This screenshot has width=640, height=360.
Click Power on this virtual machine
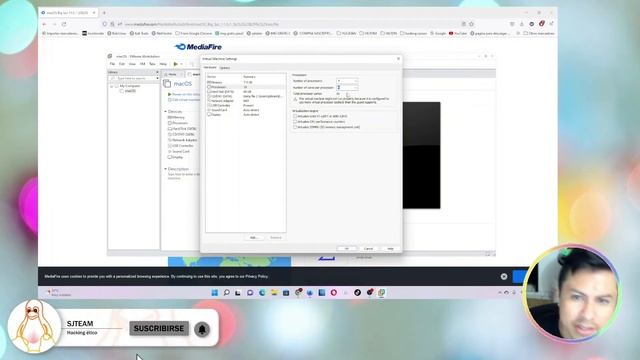(x=184, y=94)
